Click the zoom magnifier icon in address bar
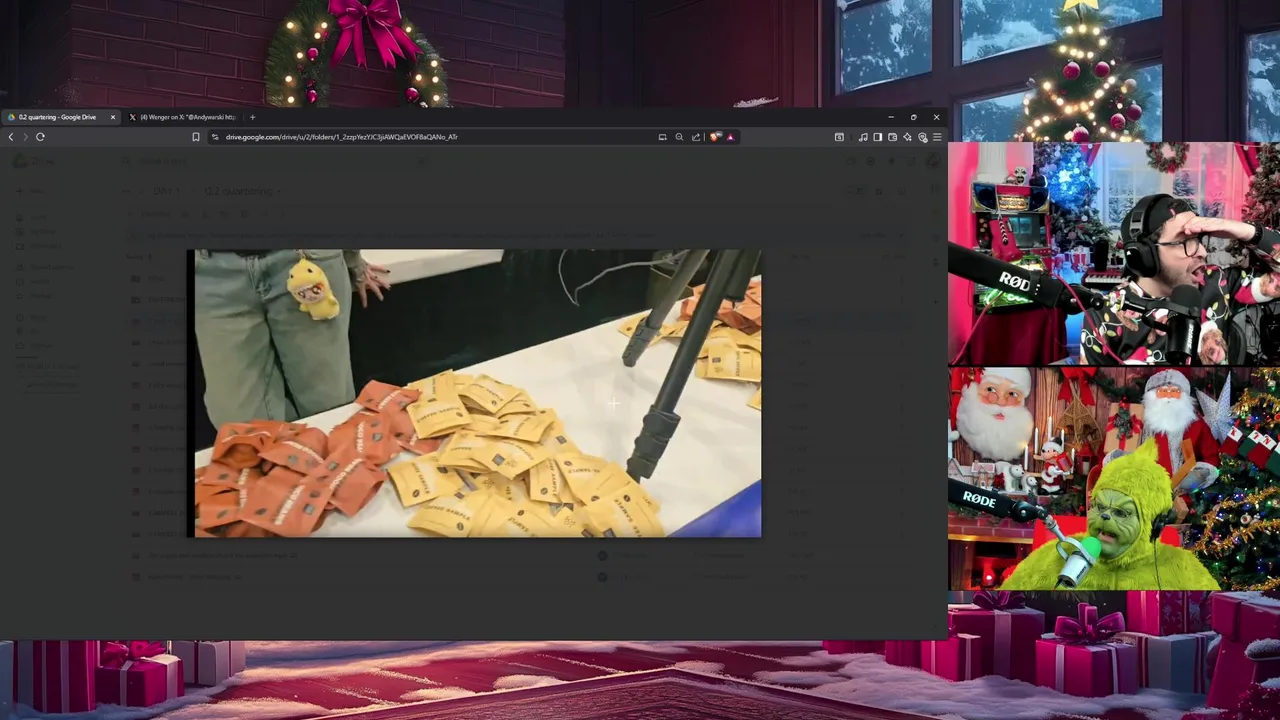1280x720 pixels. coord(679,137)
